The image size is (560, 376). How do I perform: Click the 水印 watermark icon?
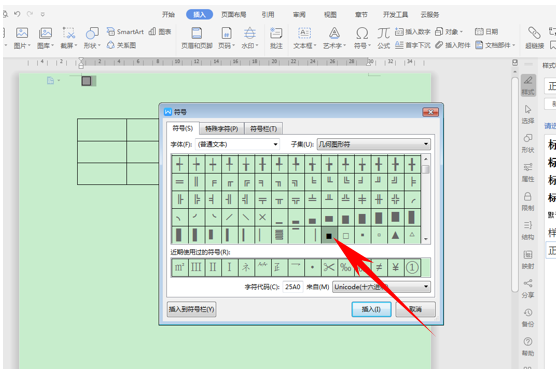tap(250, 33)
